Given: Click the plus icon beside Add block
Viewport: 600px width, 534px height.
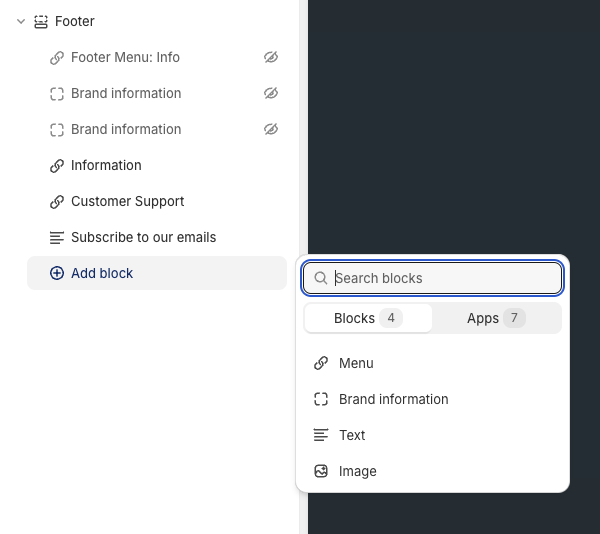Looking at the screenshot, I should pos(57,273).
